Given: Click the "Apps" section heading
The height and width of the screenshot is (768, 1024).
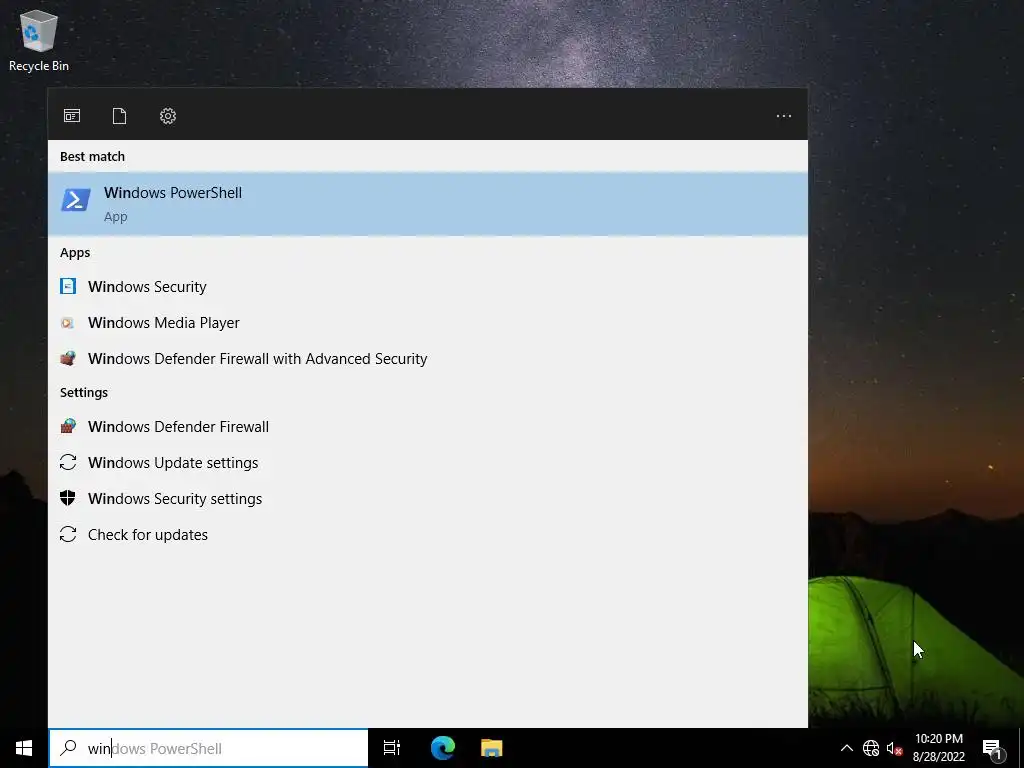Looking at the screenshot, I should point(75,253).
